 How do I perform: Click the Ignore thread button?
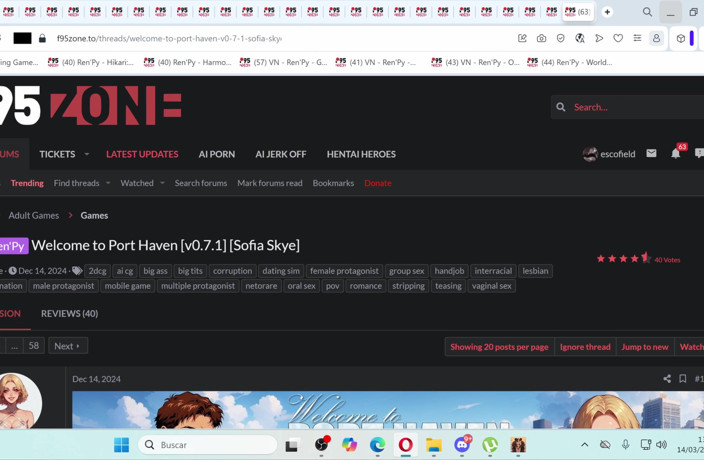pos(585,347)
